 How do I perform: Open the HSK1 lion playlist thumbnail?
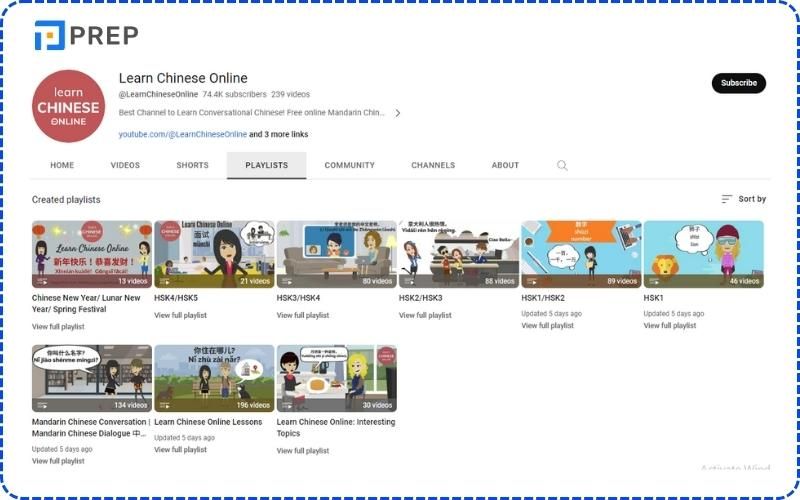(x=704, y=254)
